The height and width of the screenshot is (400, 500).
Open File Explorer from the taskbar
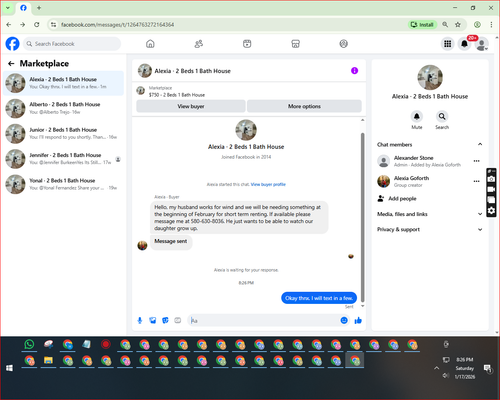[48, 360]
